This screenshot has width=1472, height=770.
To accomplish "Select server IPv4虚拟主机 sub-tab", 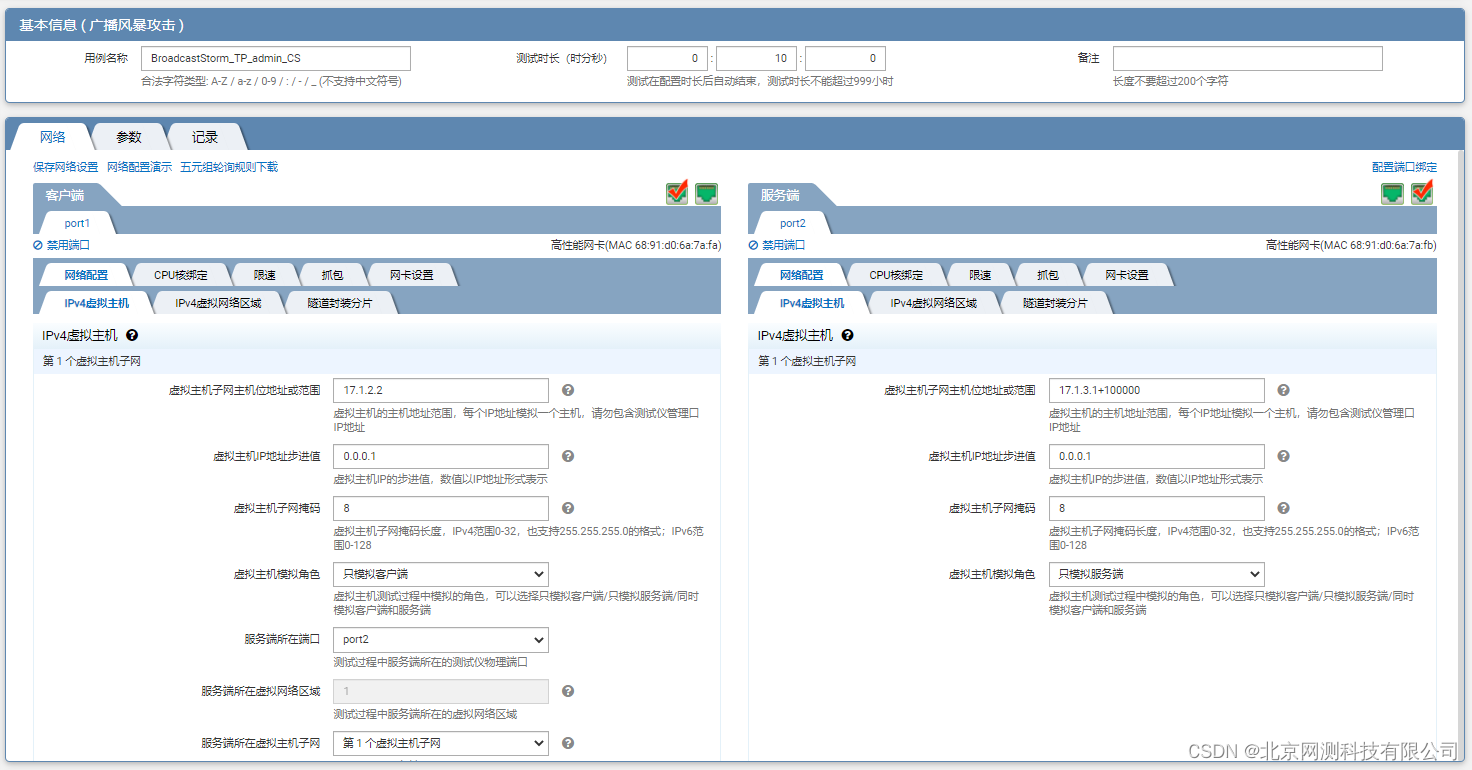I will pos(812,303).
